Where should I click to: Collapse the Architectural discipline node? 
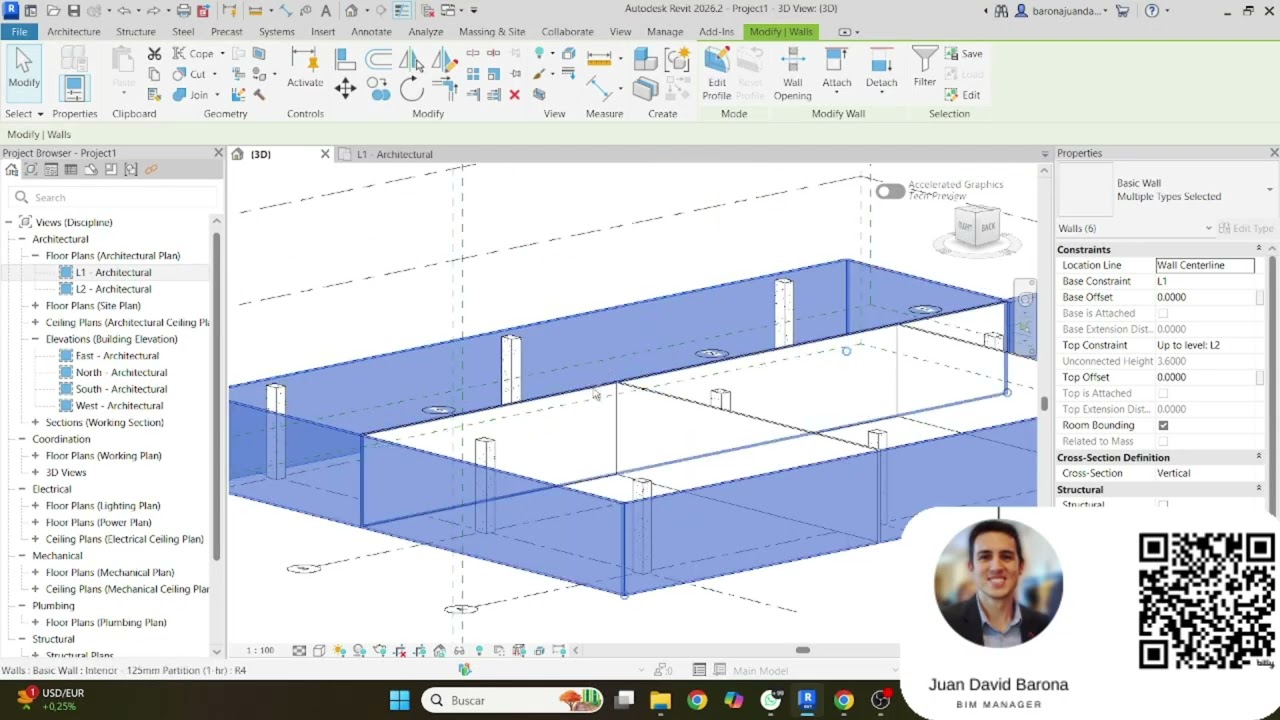click(22, 239)
